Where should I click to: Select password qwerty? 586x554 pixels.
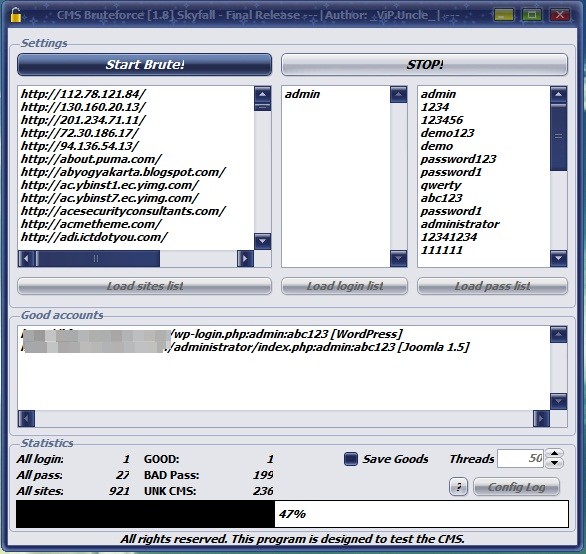(x=441, y=185)
